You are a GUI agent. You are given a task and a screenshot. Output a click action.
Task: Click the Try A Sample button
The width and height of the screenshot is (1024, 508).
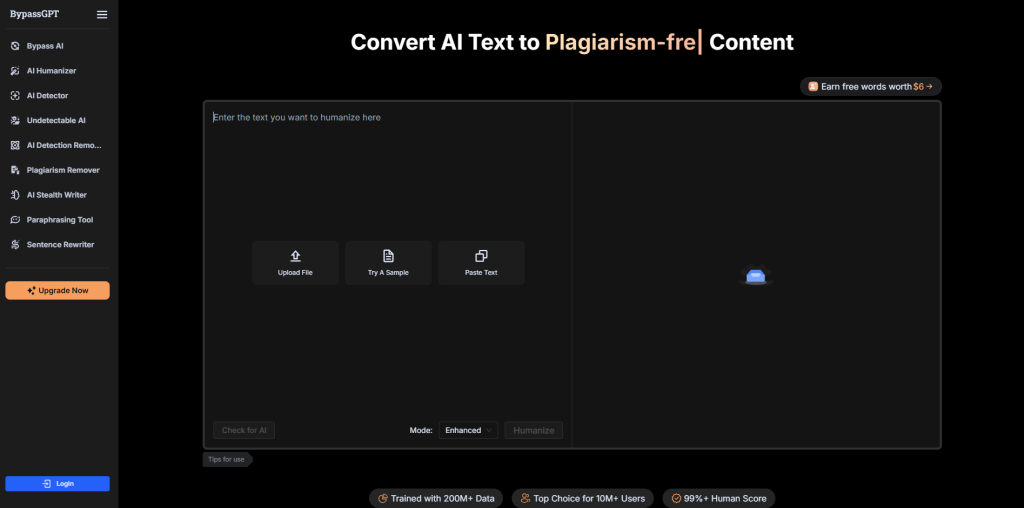click(x=389, y=262)
